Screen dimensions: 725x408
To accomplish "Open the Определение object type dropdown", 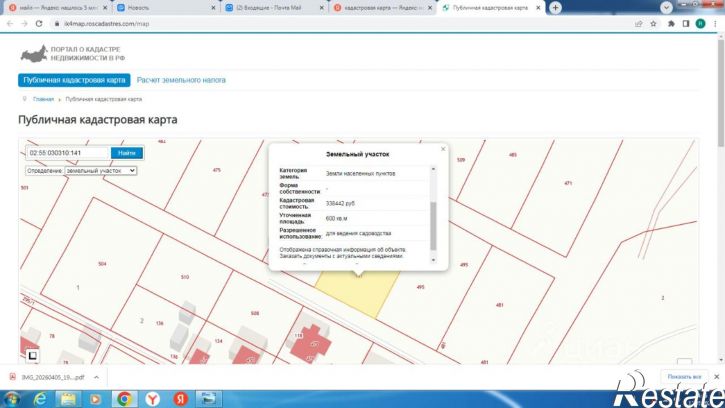I will tap(100, 171).
